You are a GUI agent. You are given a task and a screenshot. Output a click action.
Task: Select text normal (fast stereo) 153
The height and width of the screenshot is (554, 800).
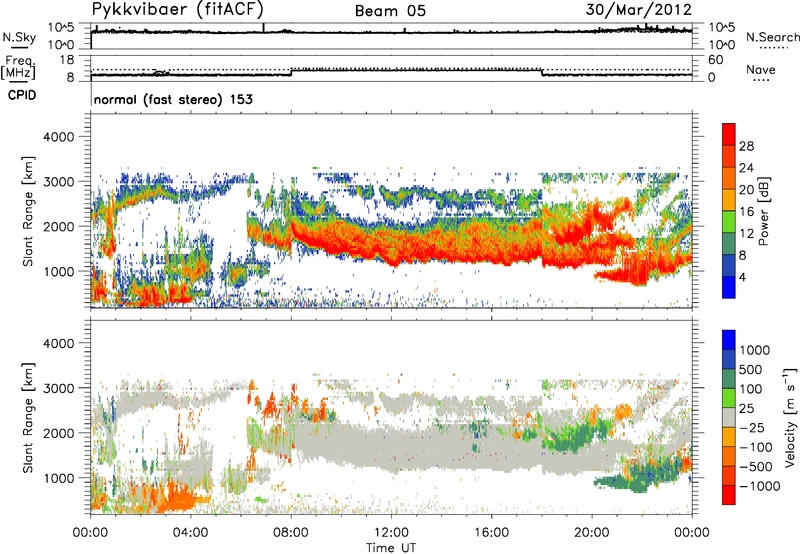tap(173, 99)
